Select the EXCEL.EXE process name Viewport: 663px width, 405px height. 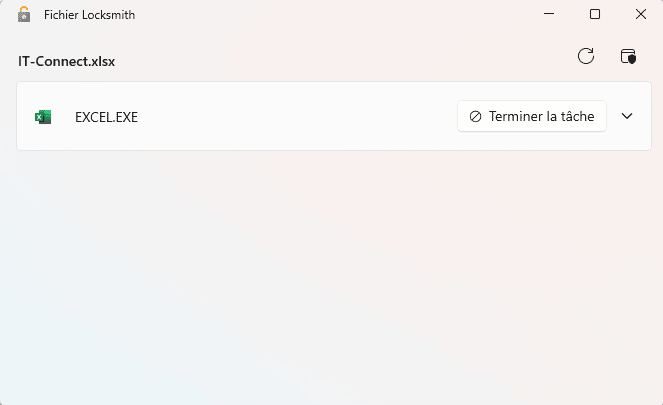[x=106, y=117]
